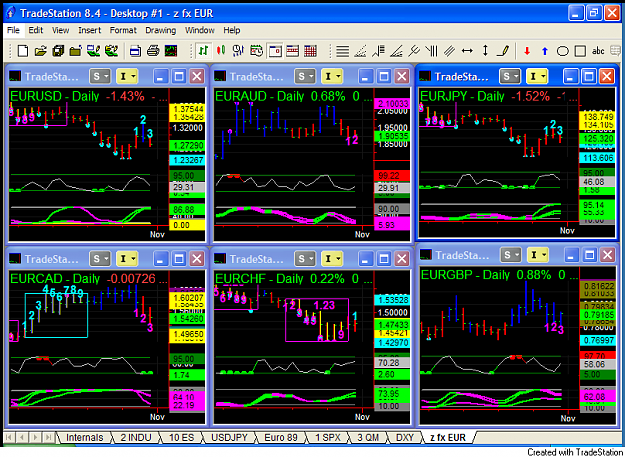625x457 pixels.
Task: Click the stacked-pages icon next to the open folder
Action: [x=58, y=51]
